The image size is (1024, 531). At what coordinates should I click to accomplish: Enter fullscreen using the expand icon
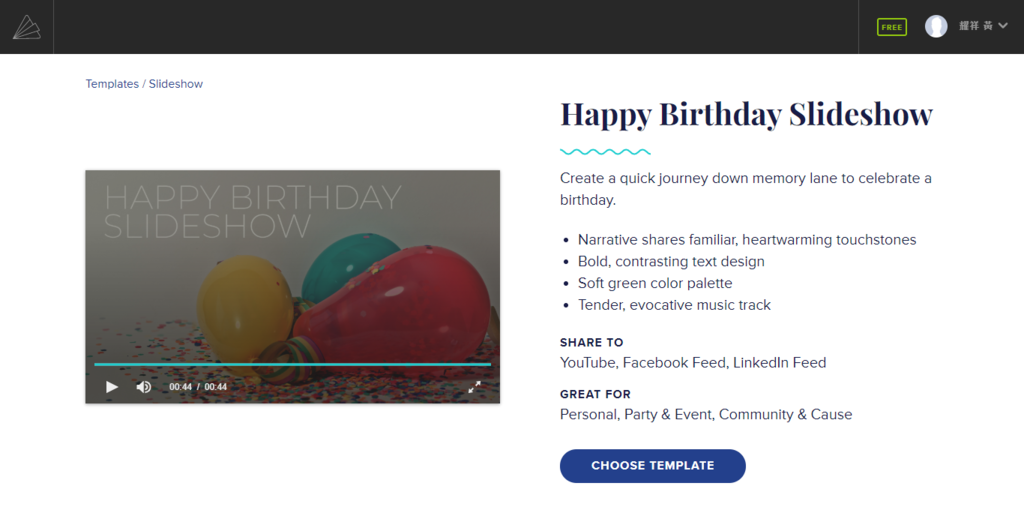[x=475, y=387]
